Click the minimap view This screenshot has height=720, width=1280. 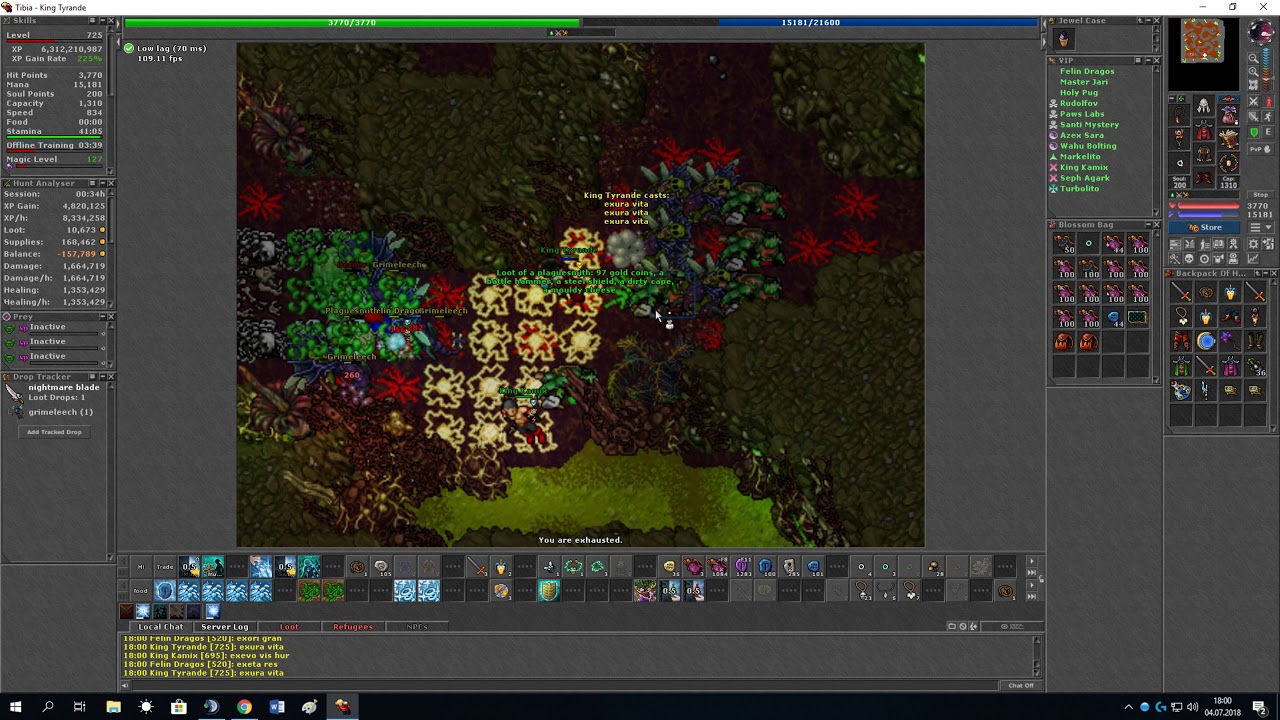[1203, 54]
